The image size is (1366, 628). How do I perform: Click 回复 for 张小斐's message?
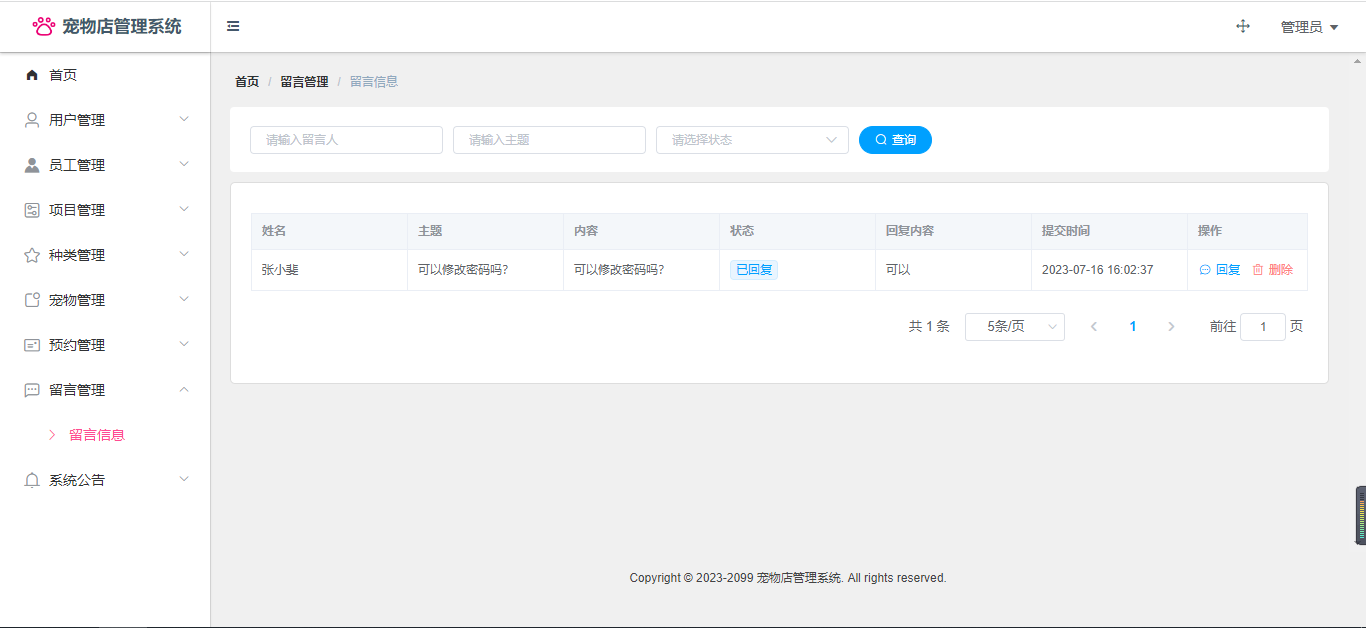coord(1220,270)
